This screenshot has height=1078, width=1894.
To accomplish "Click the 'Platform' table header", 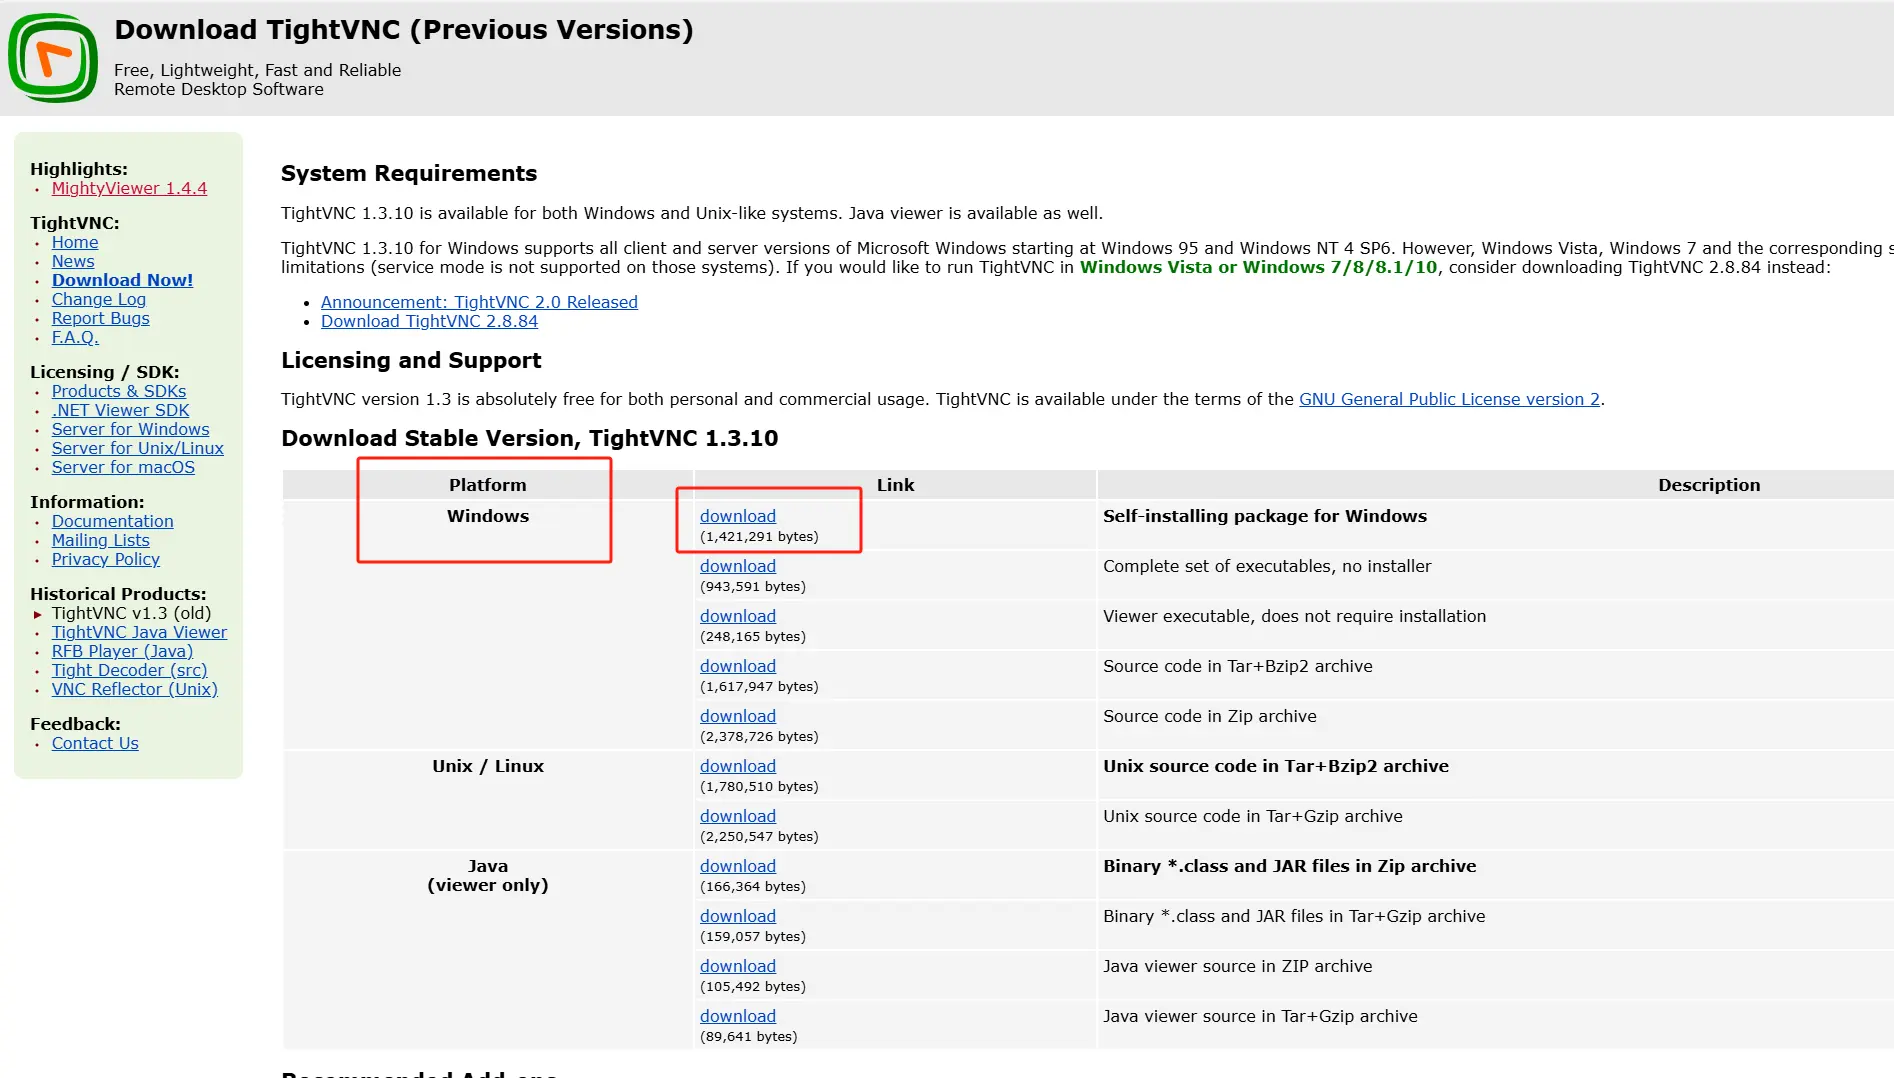I will point(487,485).
